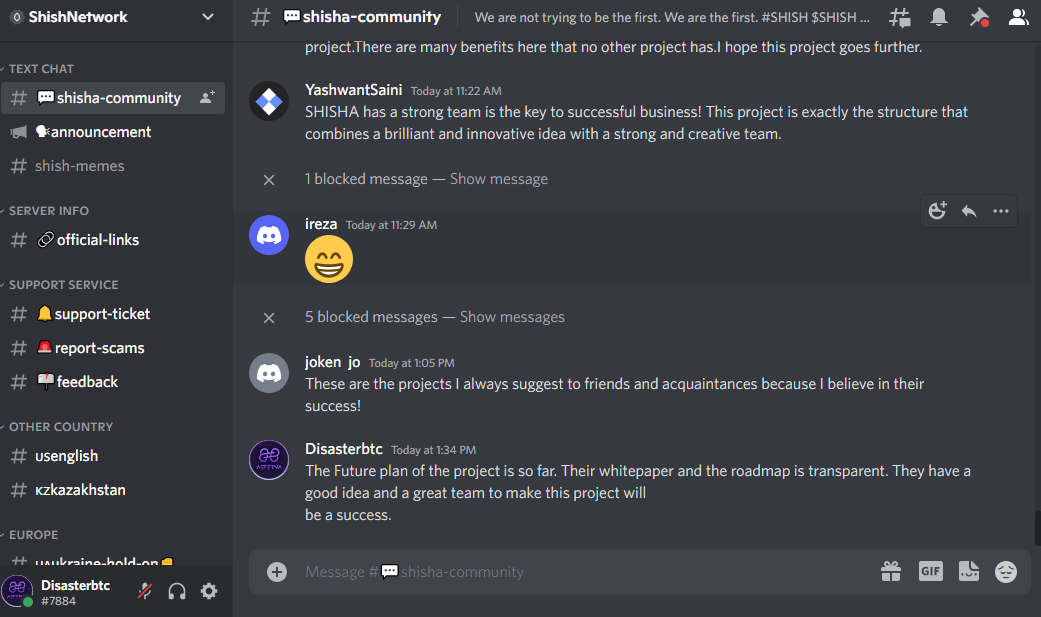Open the Threads icon in channel header

pyautogui.click(x=900, y=17)
